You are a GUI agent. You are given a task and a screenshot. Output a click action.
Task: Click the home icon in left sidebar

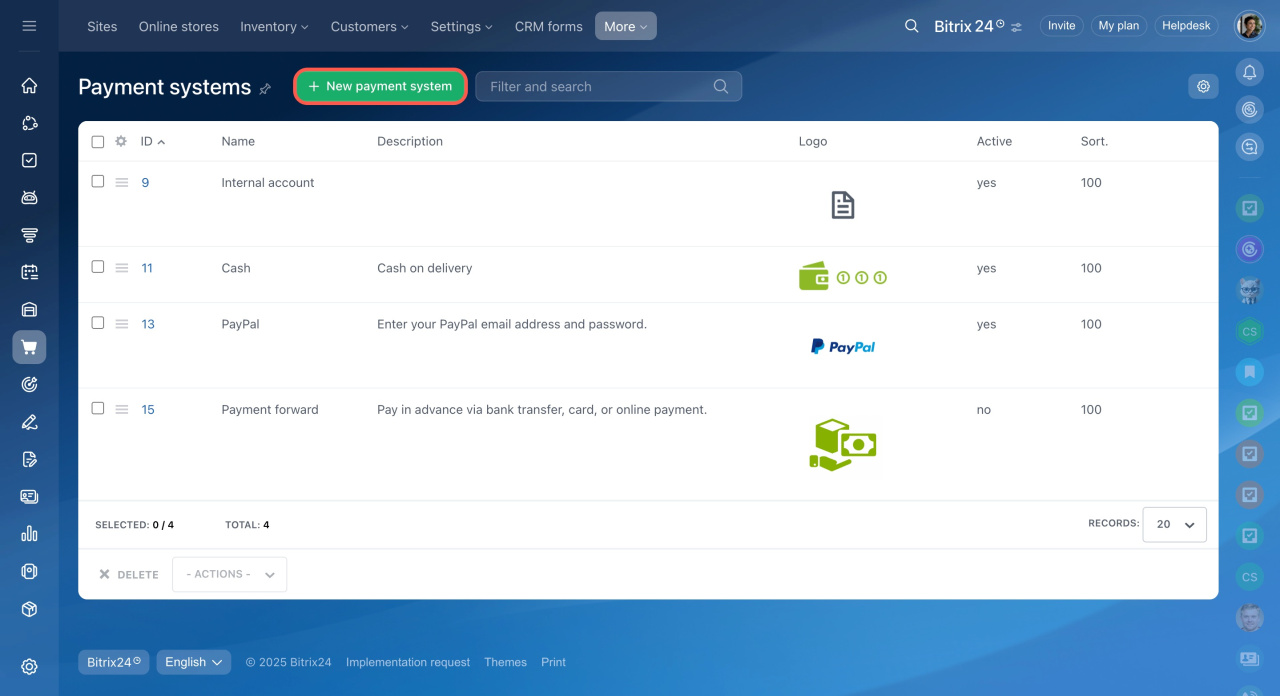coord(29,86)
